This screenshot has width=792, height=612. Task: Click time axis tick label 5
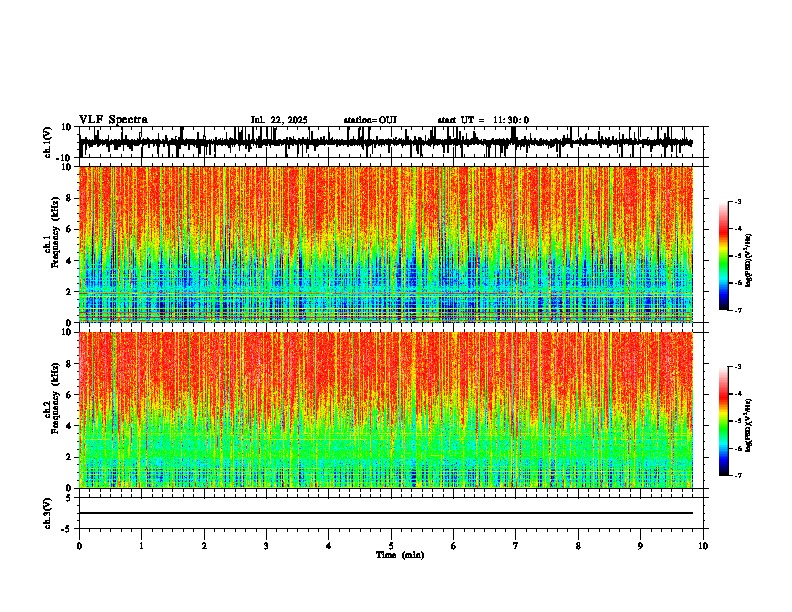click(x=391, y=546)
